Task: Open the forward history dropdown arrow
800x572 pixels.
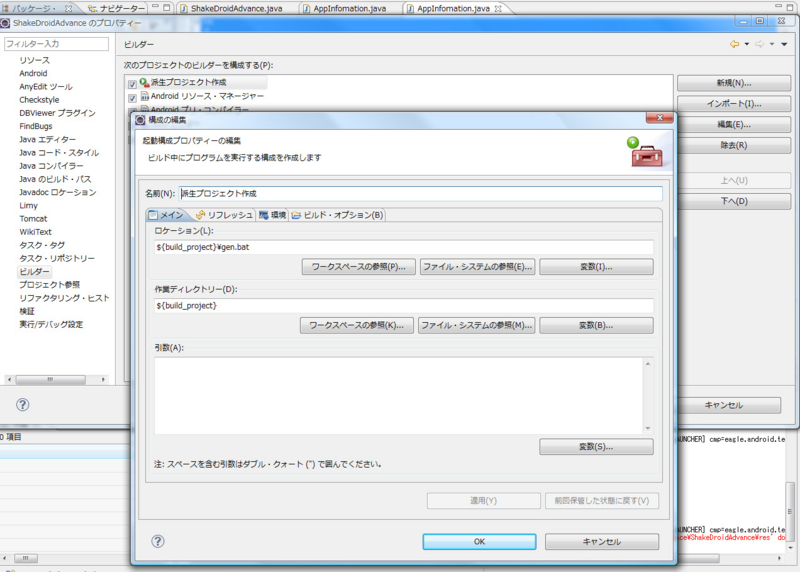Action: coord(772,44)
